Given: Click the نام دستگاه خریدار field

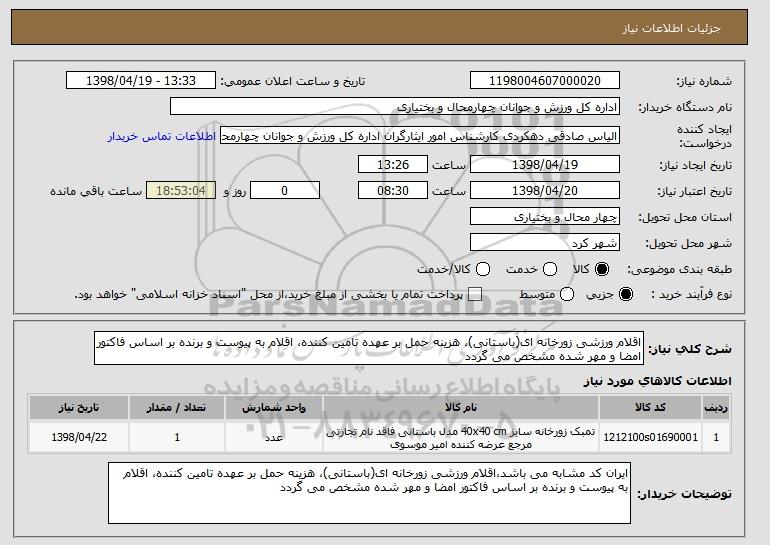Looking at the screenshot, I should pyautogui.click(x=395, y=107).
